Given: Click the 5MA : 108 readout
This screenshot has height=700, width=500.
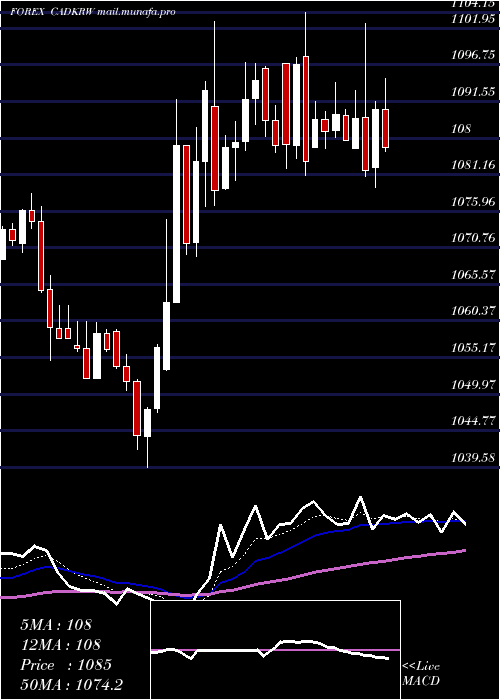Looking at the screenshot, I should (x=56, y=625).
